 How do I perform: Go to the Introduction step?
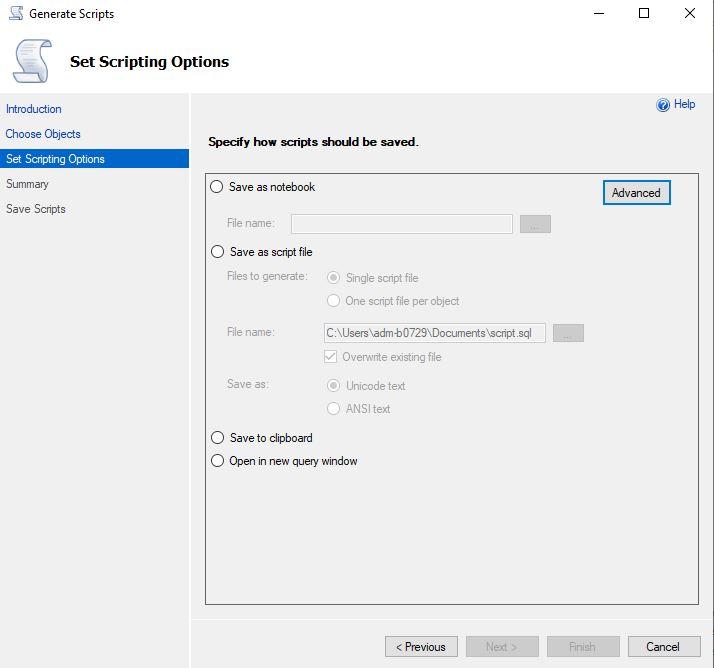point(34,109)
